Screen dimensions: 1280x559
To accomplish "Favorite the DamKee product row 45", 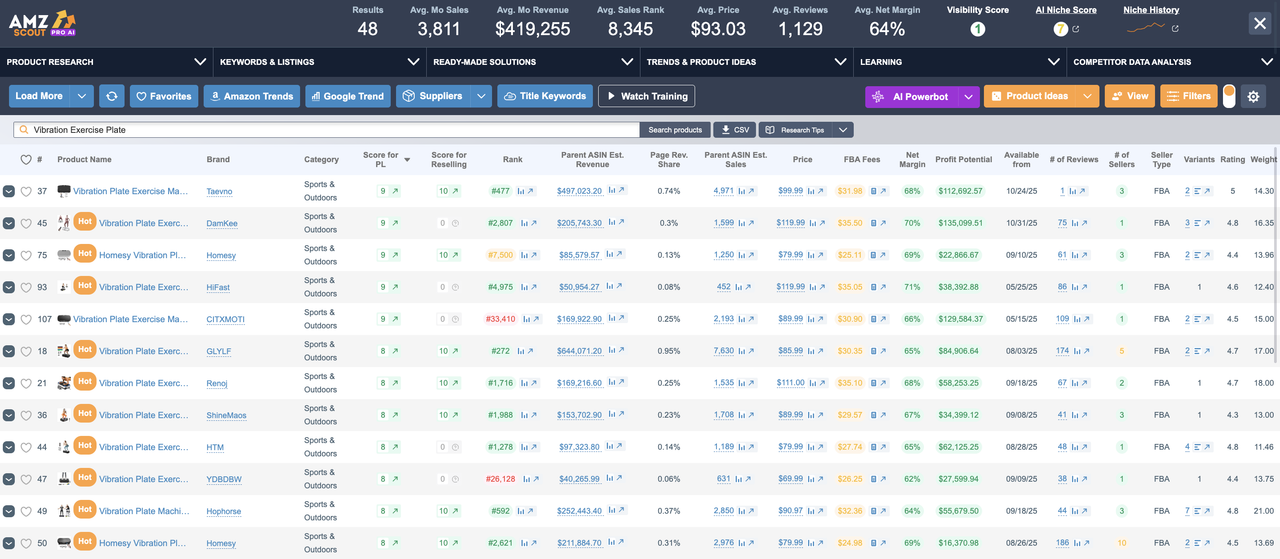I will [26, 223].
